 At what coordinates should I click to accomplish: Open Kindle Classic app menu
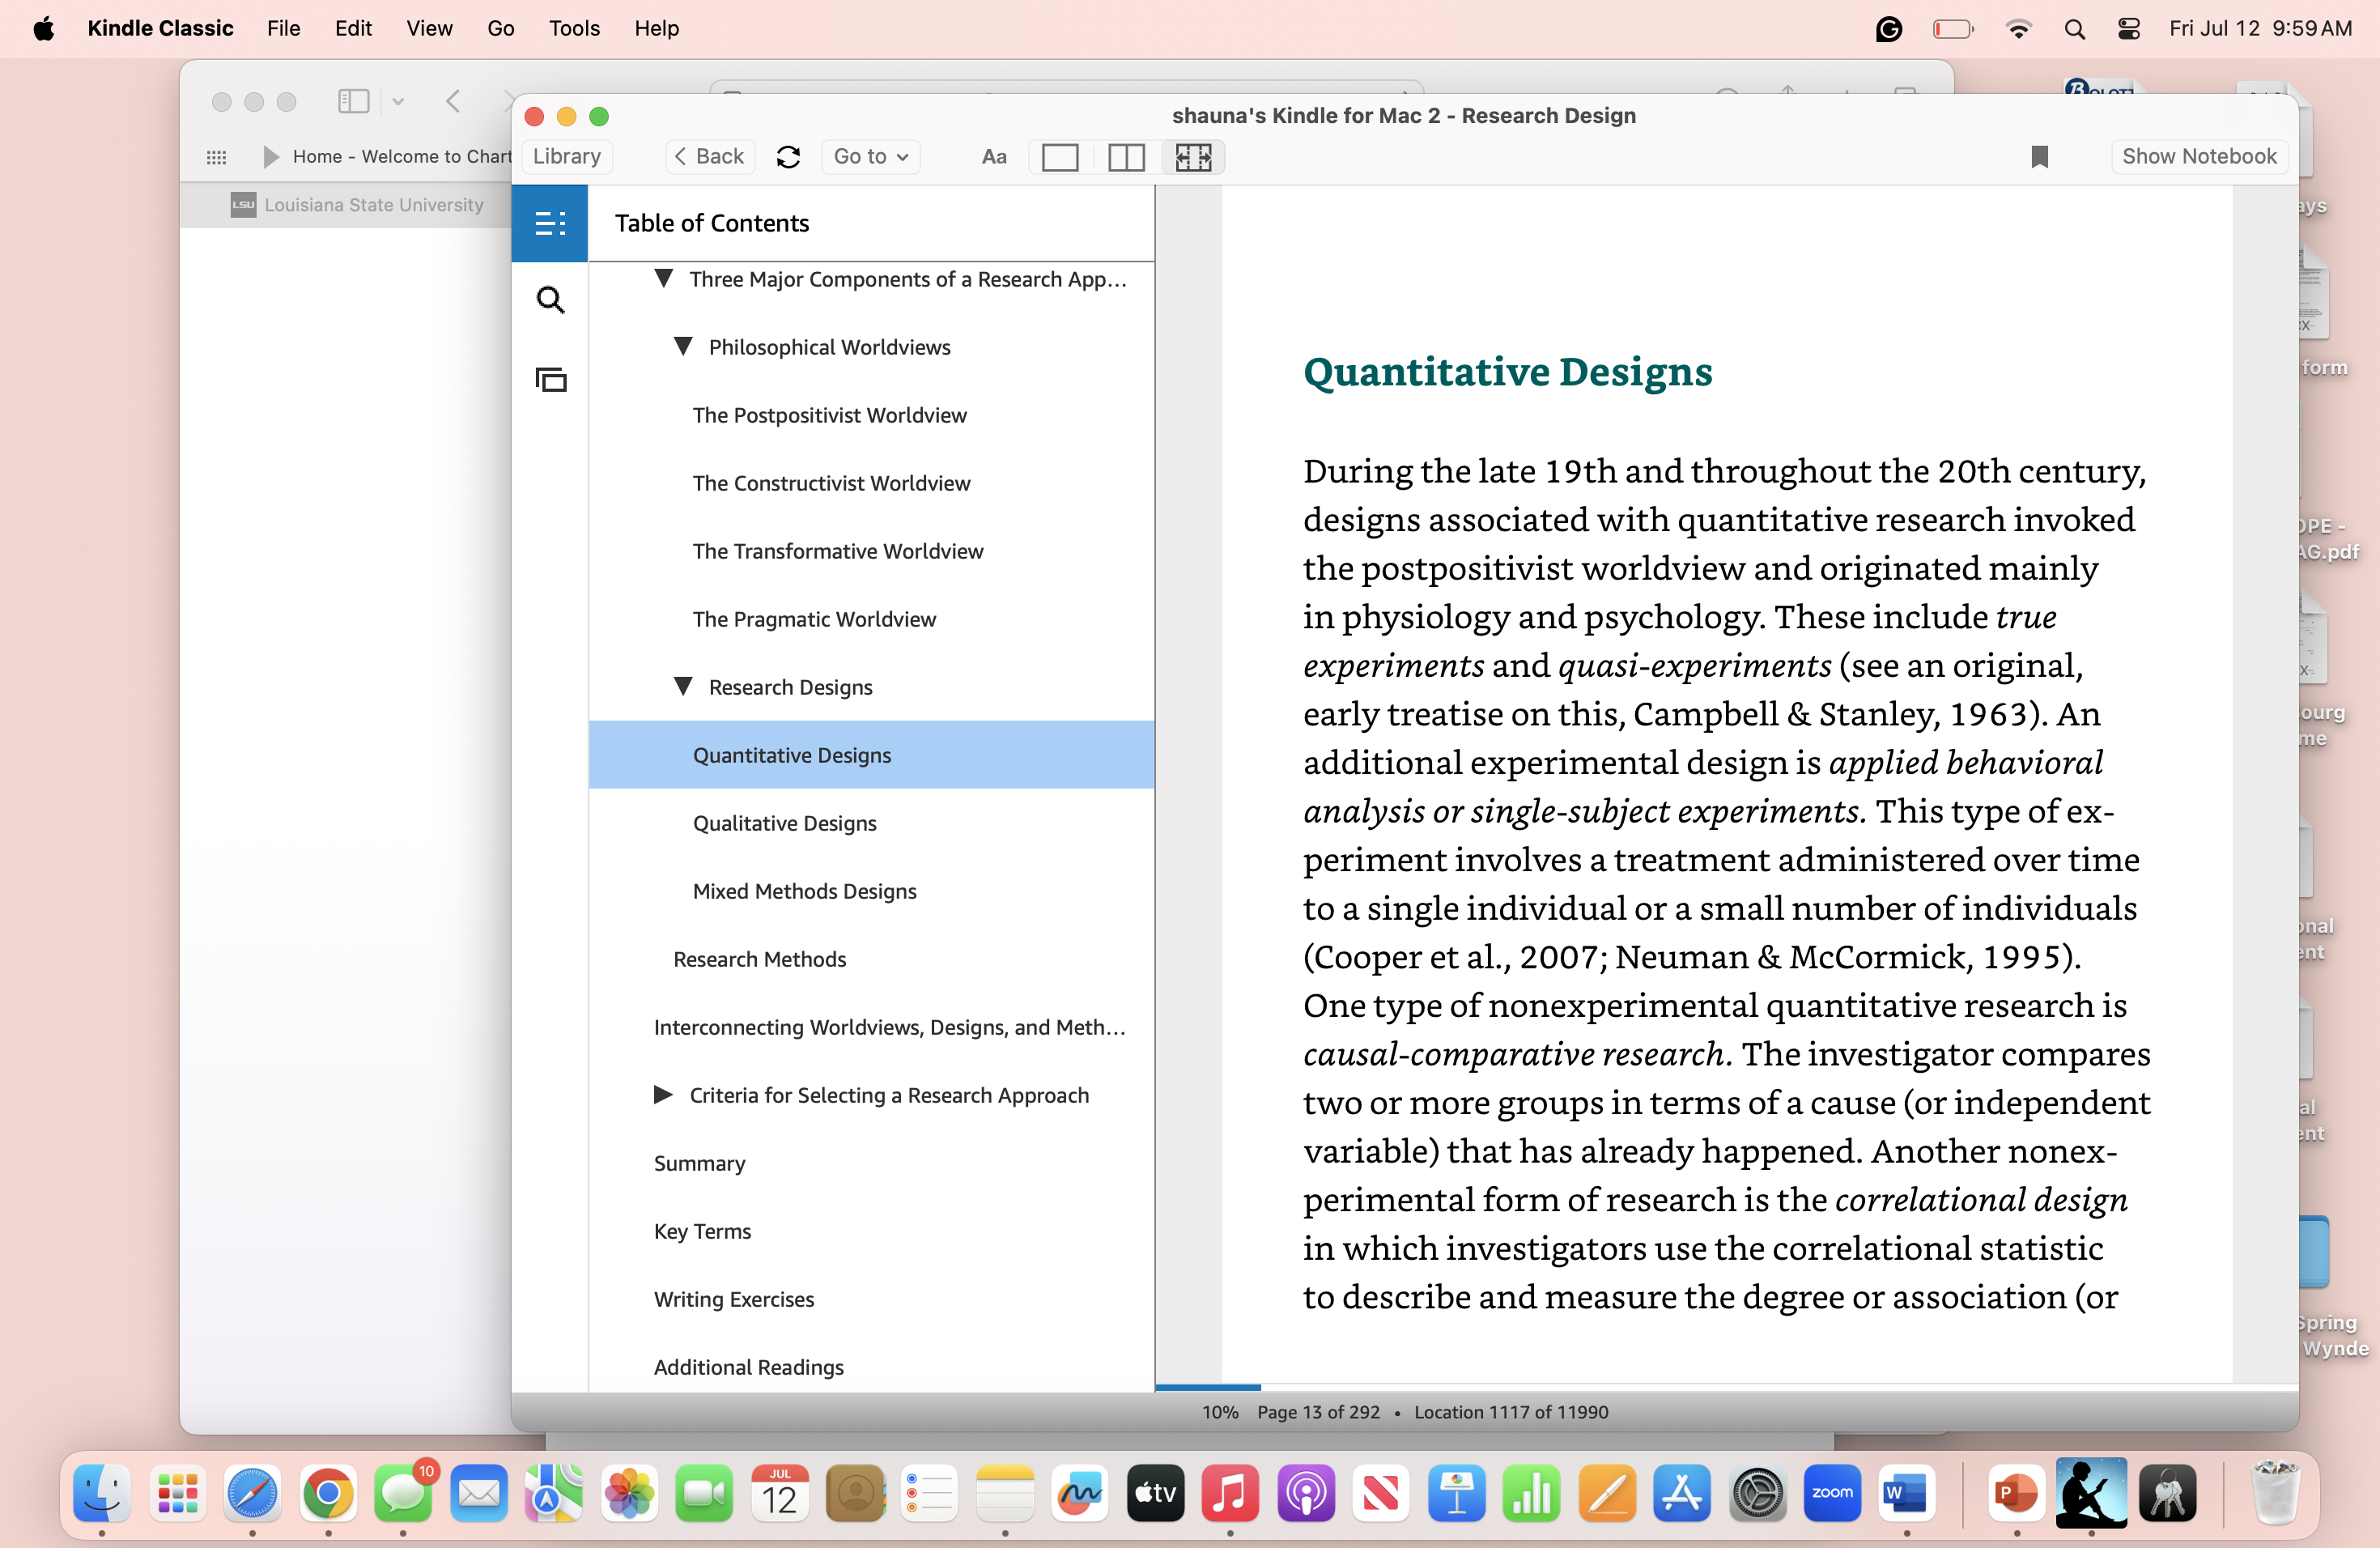(160, 28)
